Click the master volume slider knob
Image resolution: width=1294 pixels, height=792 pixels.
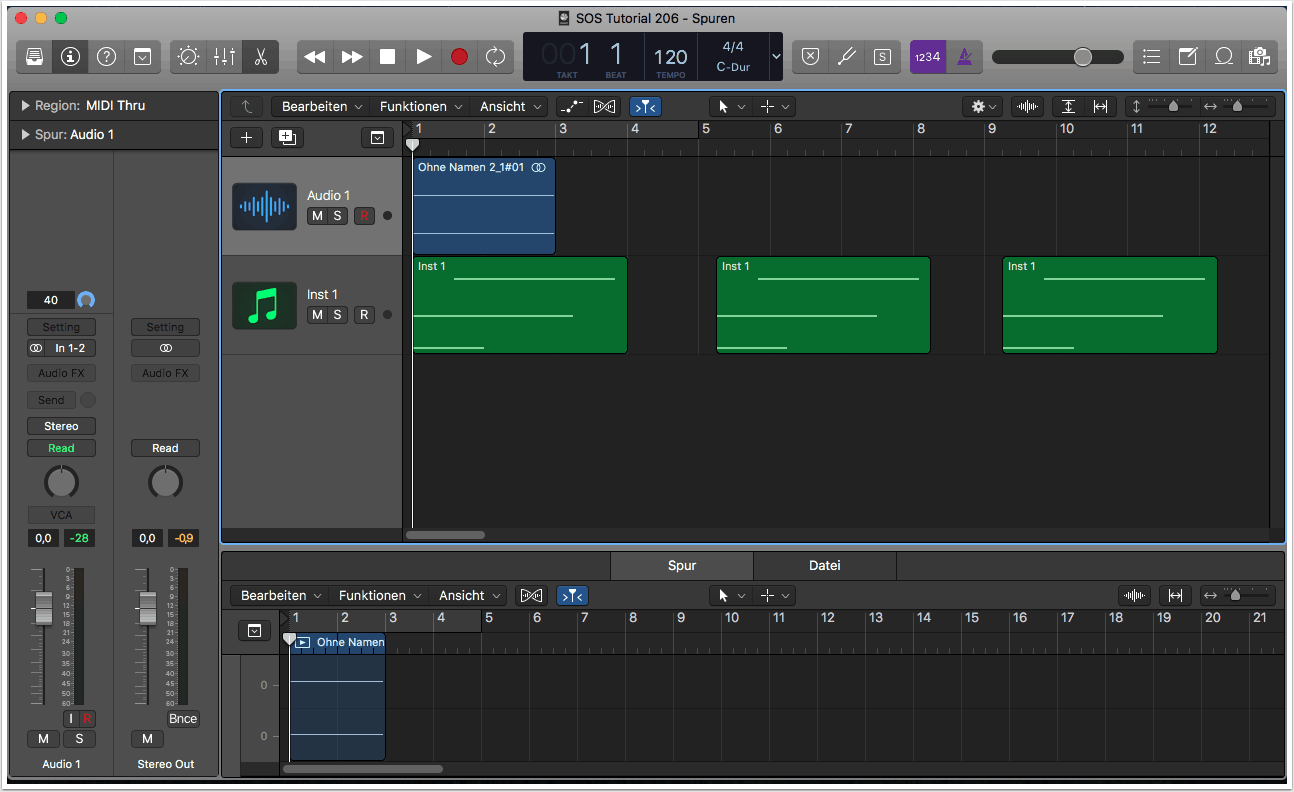tap(1083, 57)
